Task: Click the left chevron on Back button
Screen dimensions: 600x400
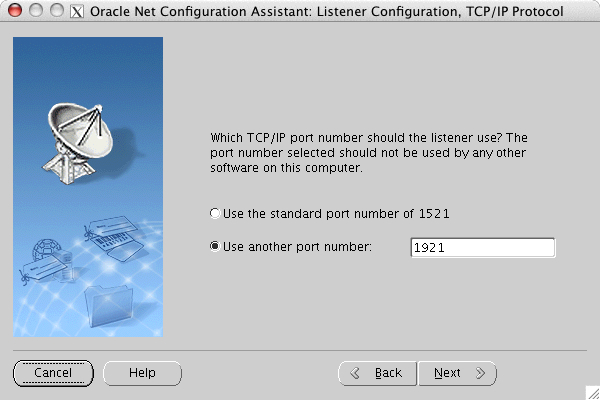Action: [355, 373]
